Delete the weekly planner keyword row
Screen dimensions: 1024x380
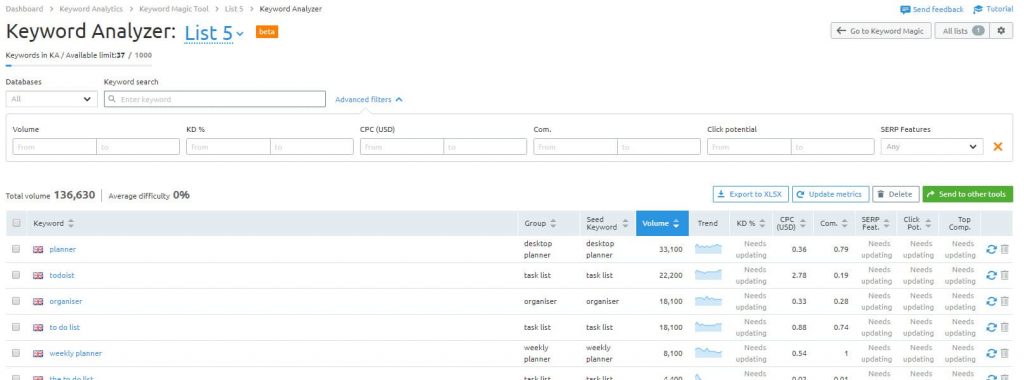1004,353
